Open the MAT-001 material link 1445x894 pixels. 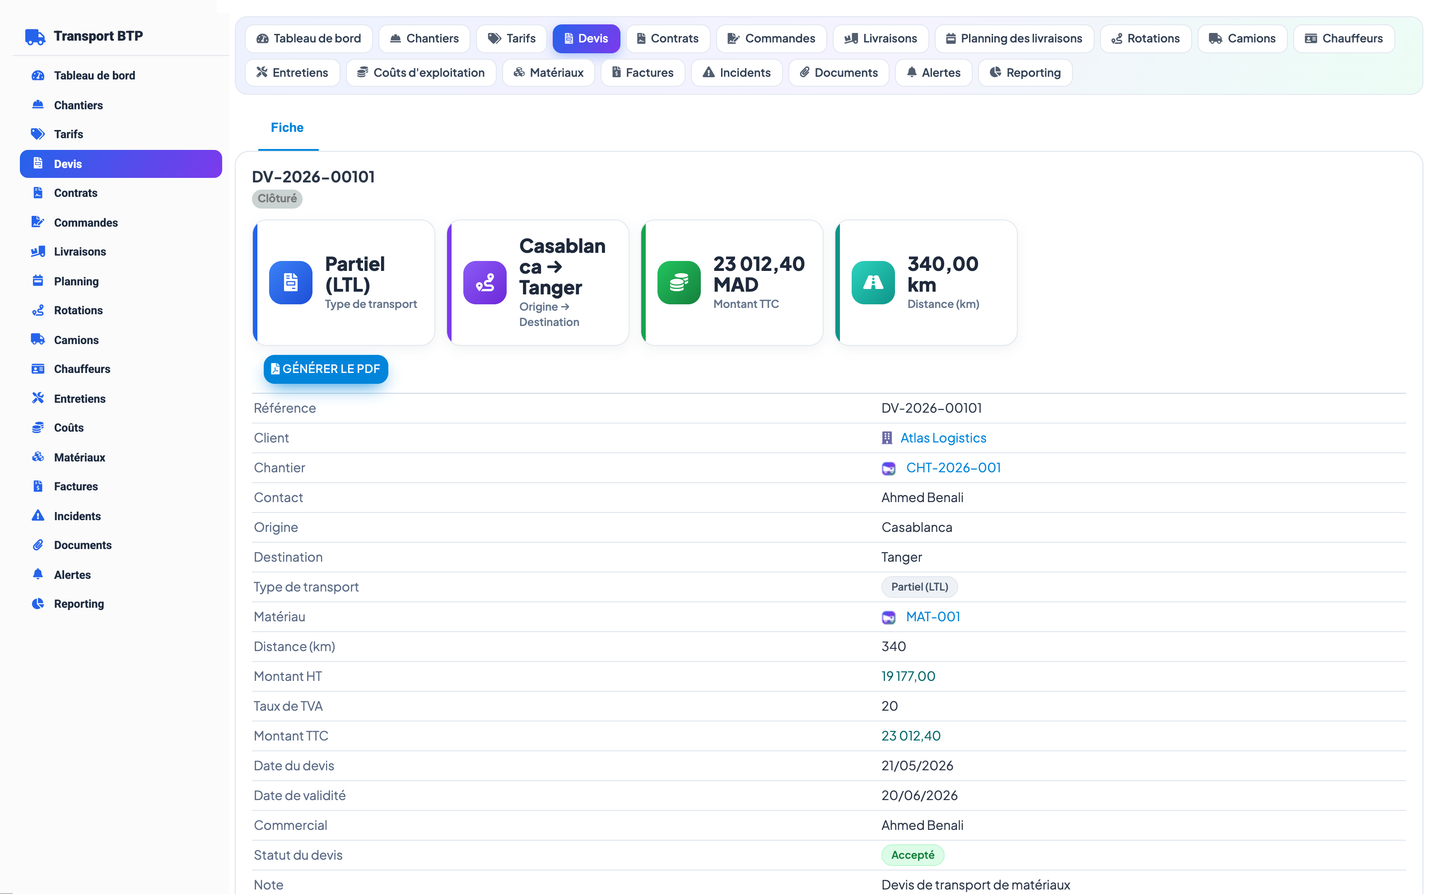point(933,617)
